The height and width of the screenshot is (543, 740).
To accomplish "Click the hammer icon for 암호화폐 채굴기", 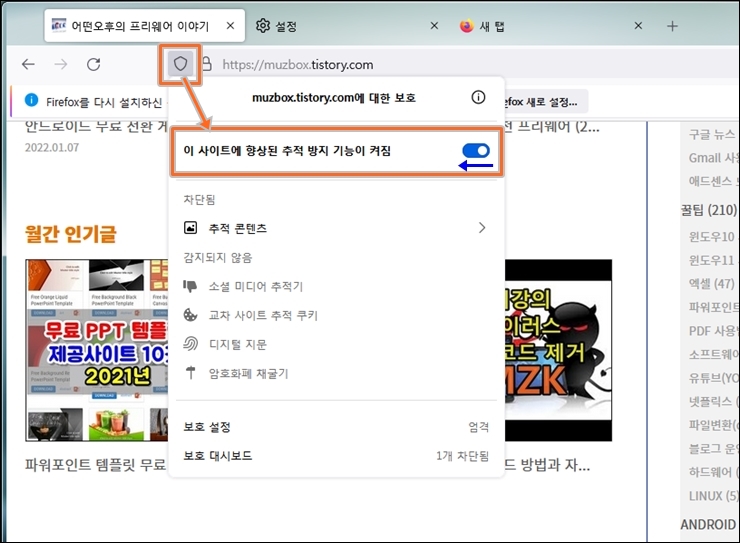I will (x=190, y=373).
